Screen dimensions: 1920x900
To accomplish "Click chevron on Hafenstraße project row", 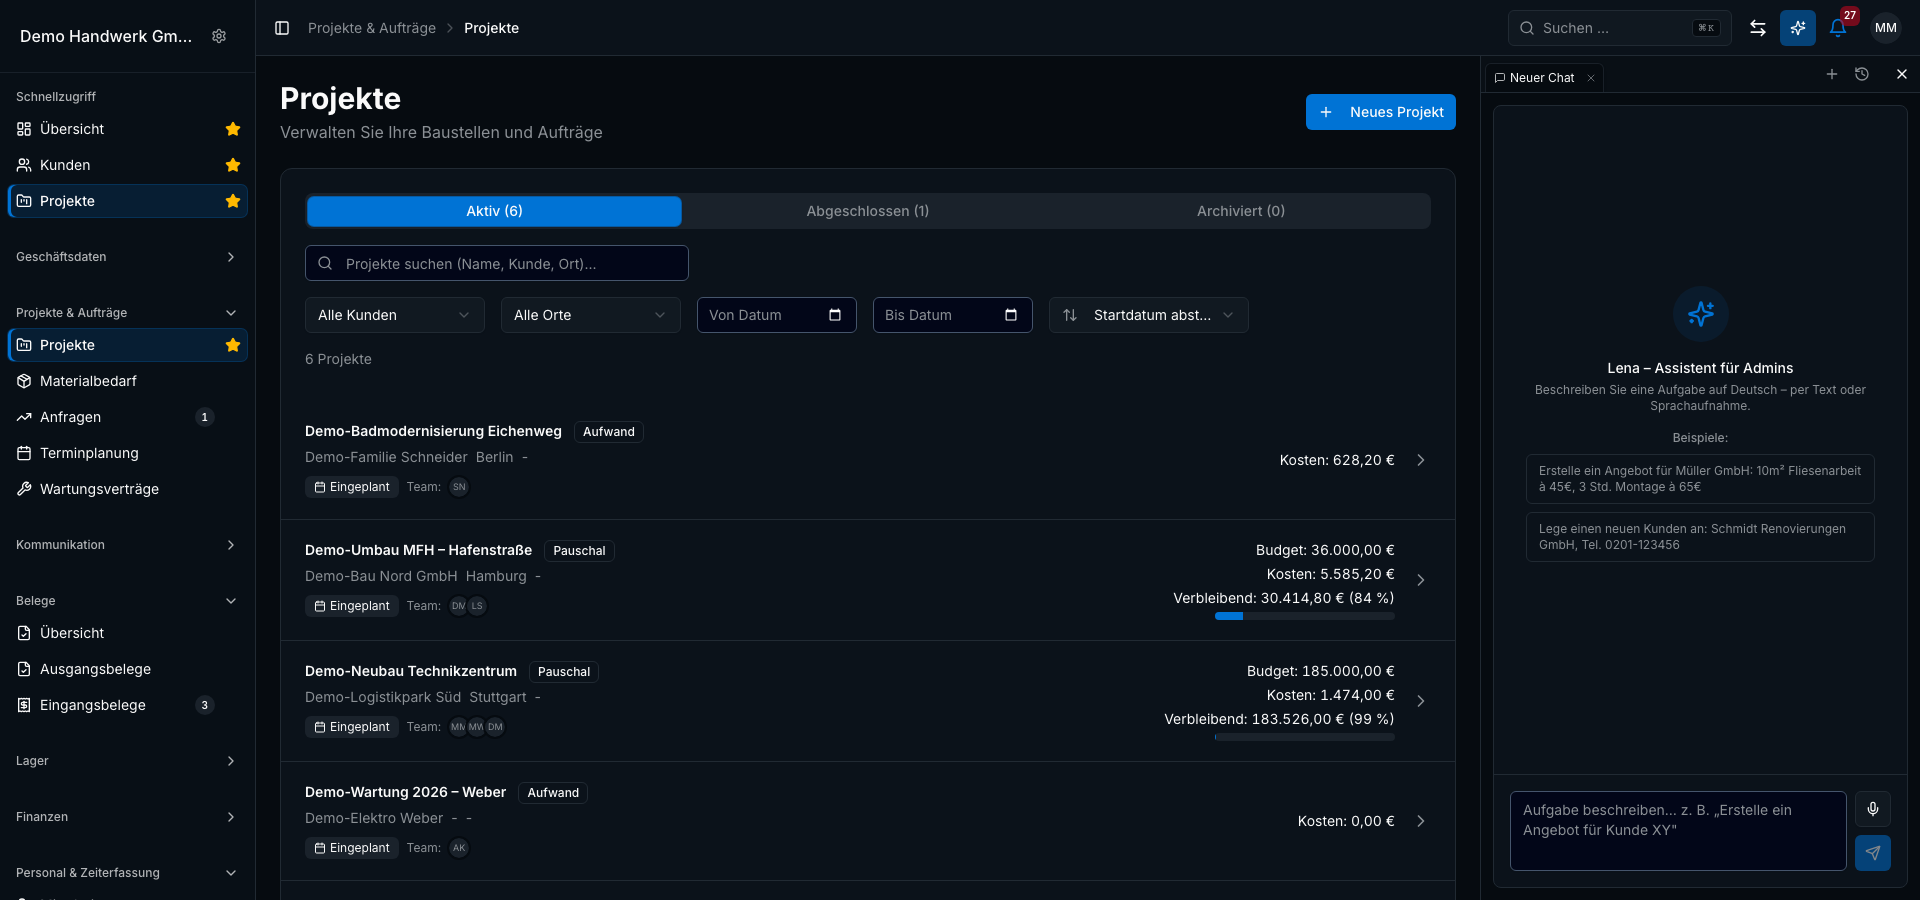I will 1421,580.
